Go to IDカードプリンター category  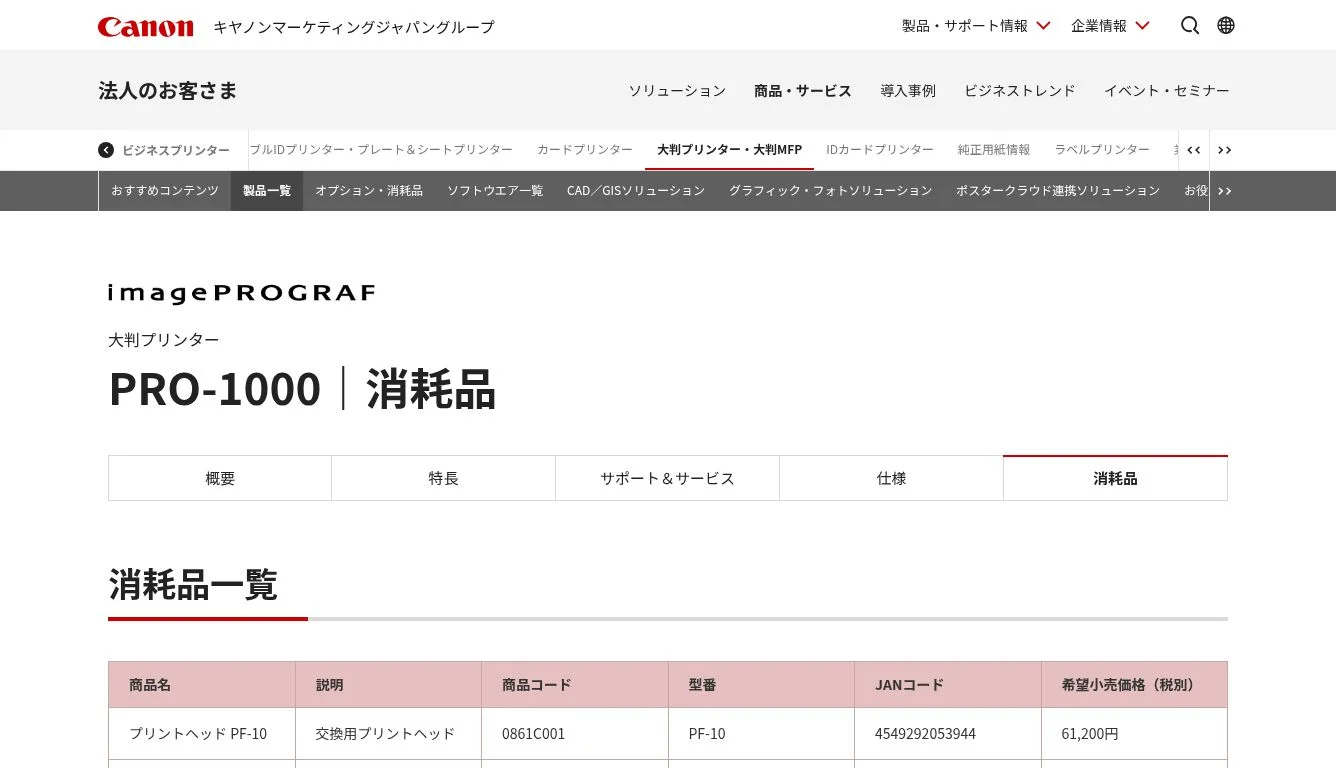(x=880, y=150)
